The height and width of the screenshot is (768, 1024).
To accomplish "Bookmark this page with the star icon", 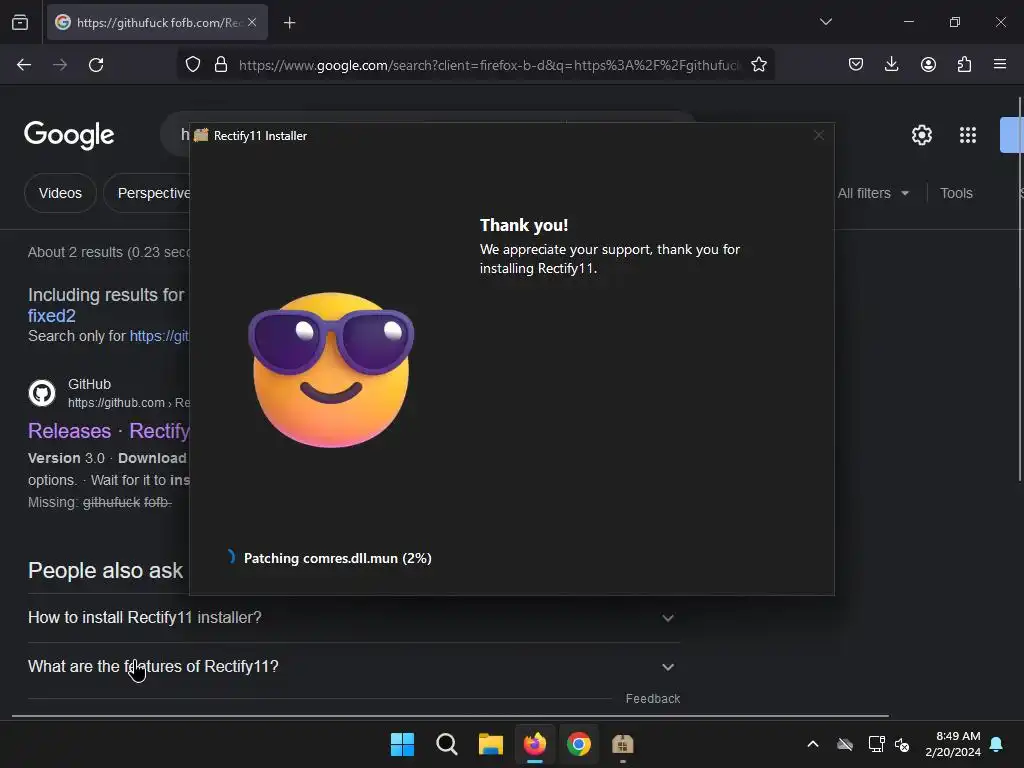I will pos(759,65).
